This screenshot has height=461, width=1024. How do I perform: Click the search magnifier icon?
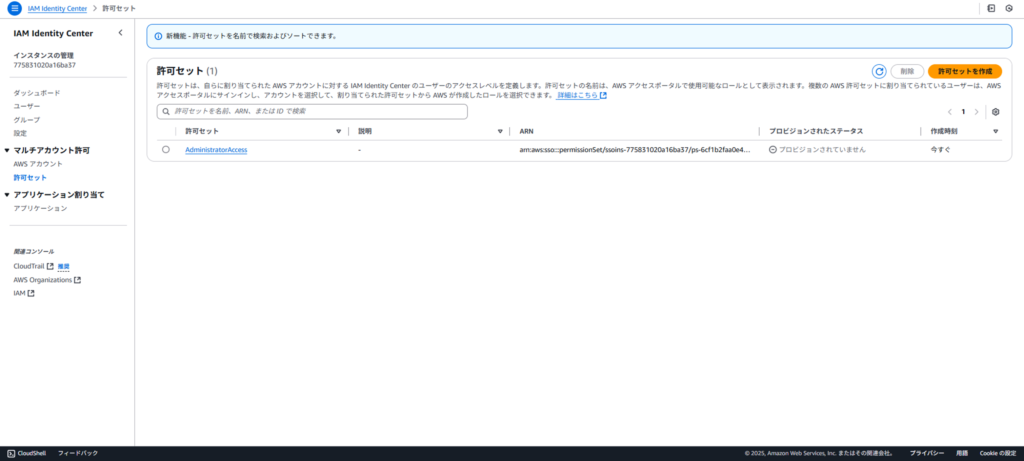click(x=166, y=112)
